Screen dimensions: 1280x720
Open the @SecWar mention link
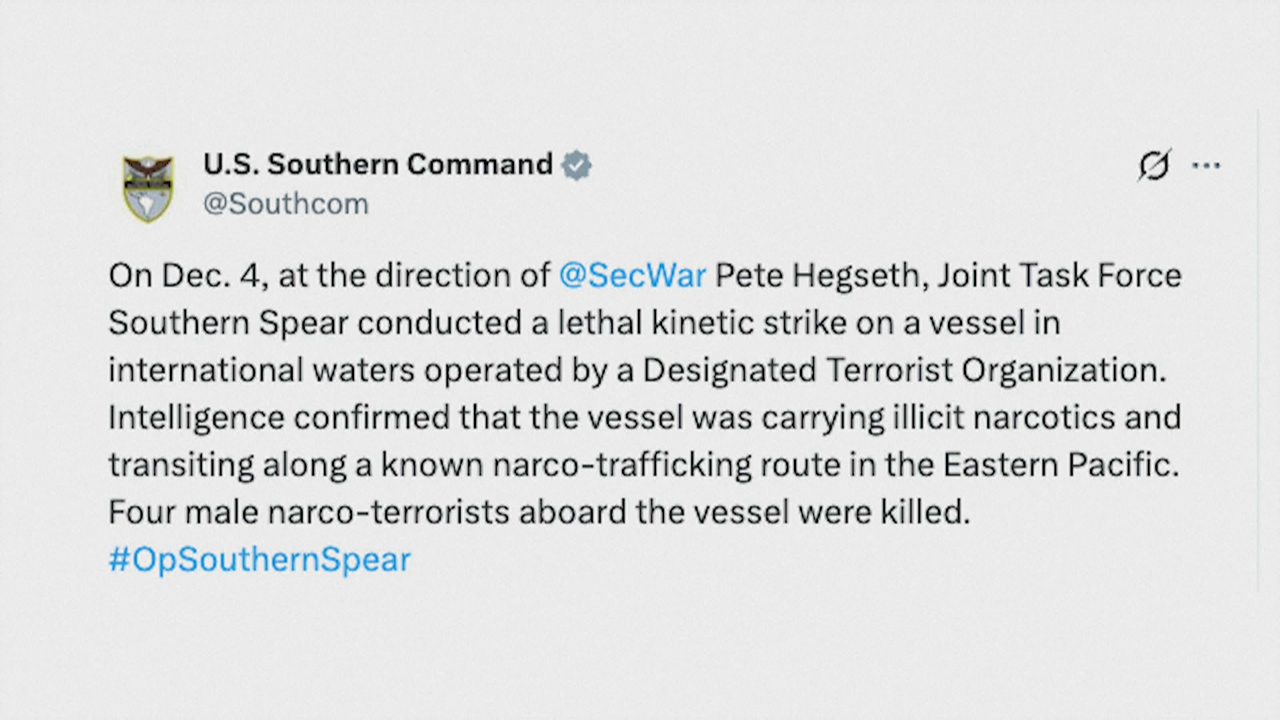(x=632, y=276)
